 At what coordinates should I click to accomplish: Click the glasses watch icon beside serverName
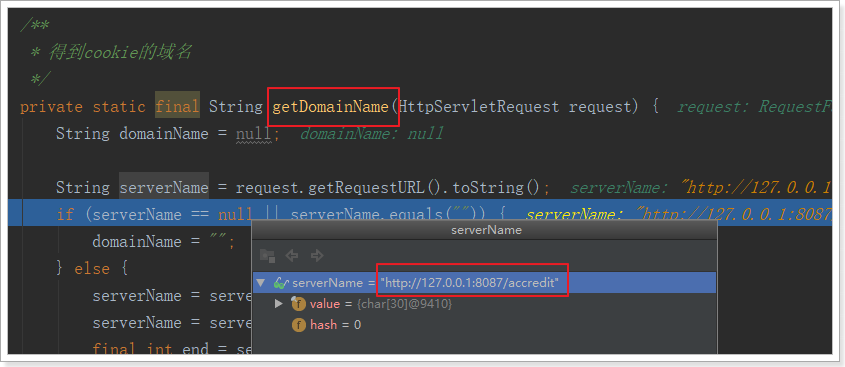tap(281, 283)
